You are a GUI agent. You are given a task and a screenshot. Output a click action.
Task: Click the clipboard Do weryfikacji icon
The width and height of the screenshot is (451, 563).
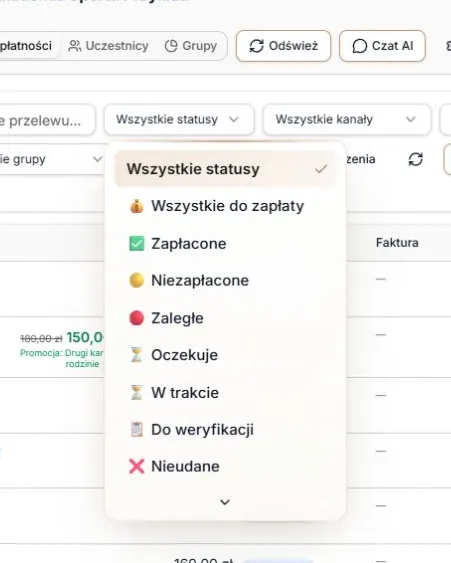tap(136, 429)
